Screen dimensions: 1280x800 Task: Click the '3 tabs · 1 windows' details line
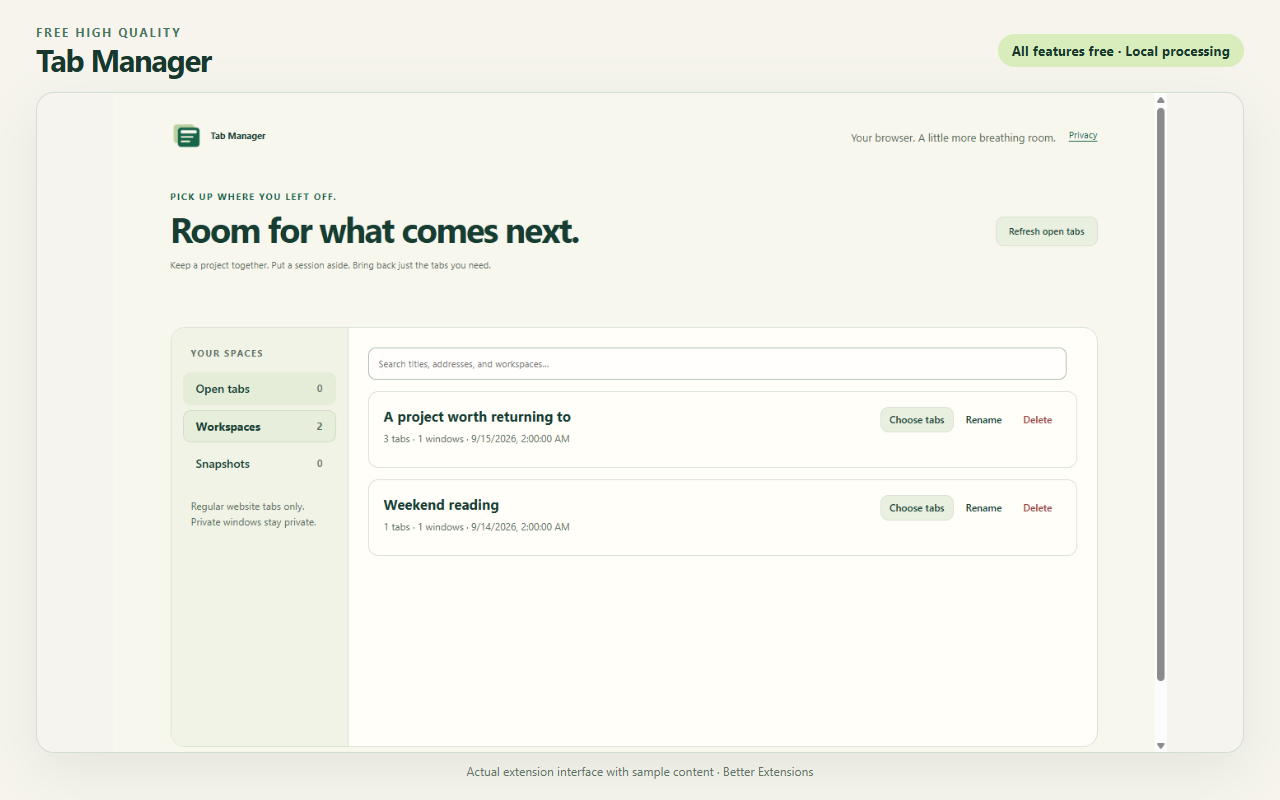point(477,439)
